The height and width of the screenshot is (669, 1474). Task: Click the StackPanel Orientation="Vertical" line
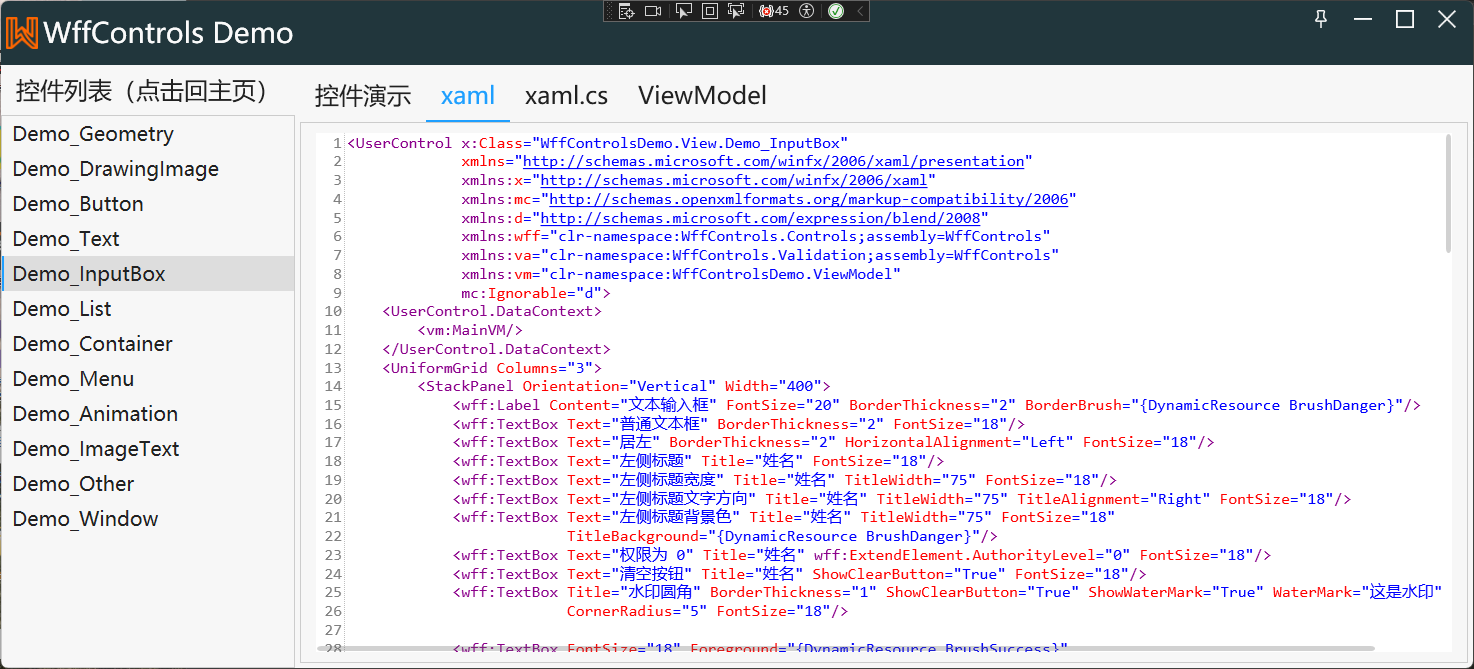click(x=624, y=386)
